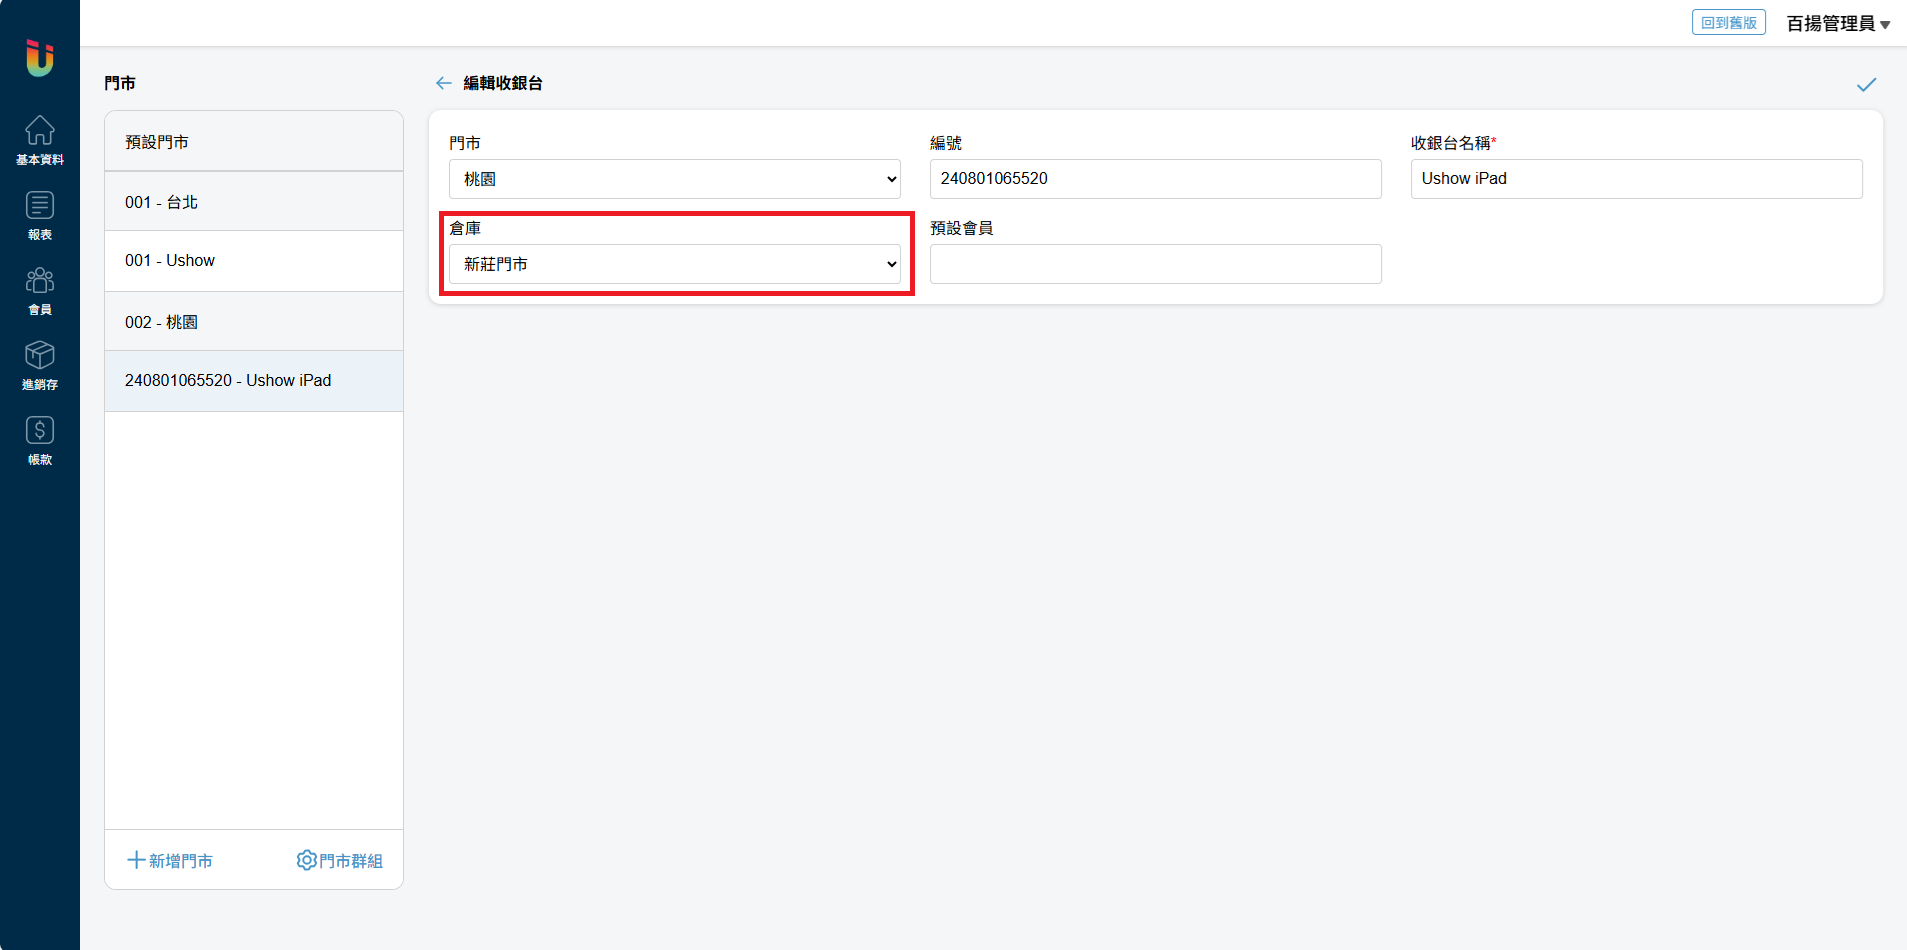Open the 百揚管理員 user menu
Screen dimensions: 1907x950
(1837, 23)
